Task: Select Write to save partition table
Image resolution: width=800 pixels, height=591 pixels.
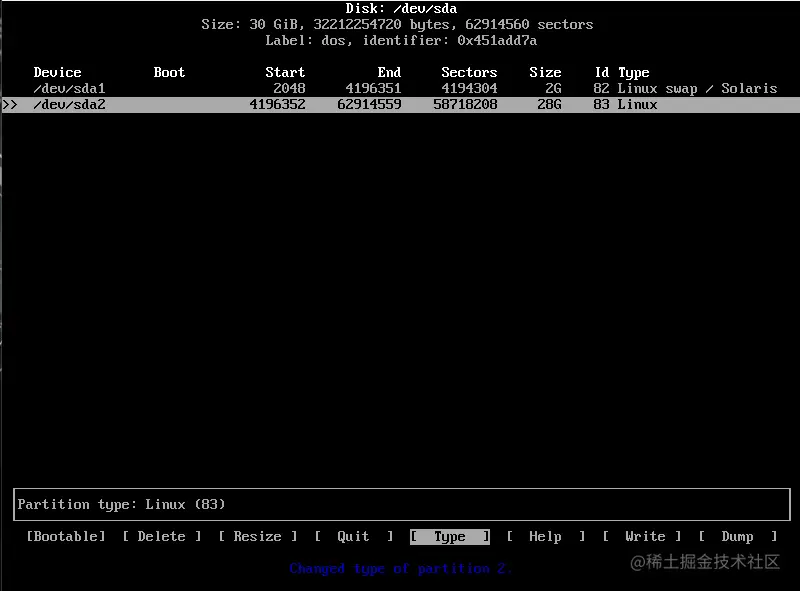Action: click(641, 536)
